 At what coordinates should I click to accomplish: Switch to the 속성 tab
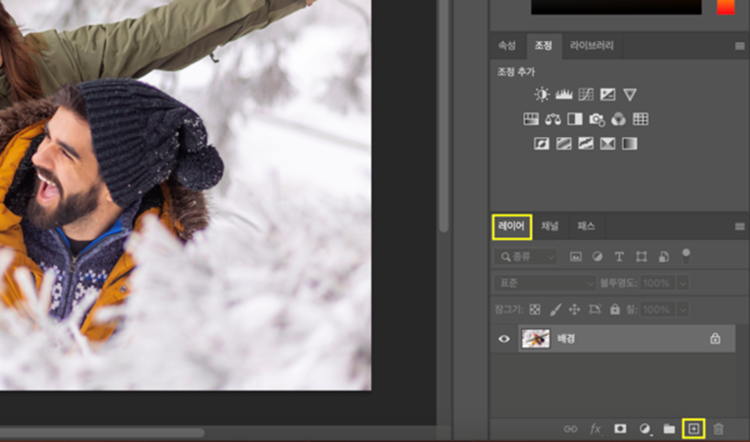click(x=507, y=46)
